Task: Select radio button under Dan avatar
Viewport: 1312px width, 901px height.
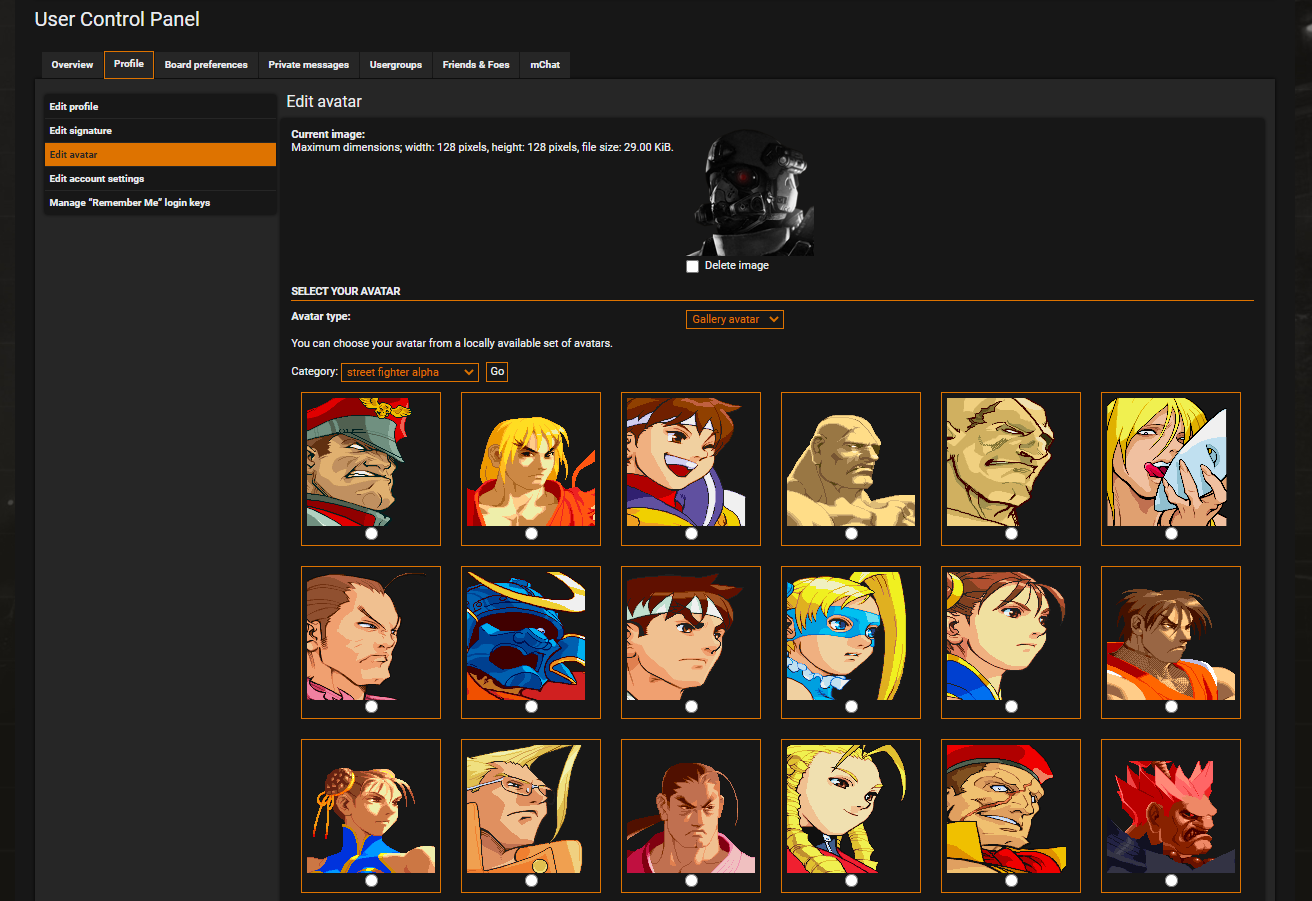Action: [691, 881]
